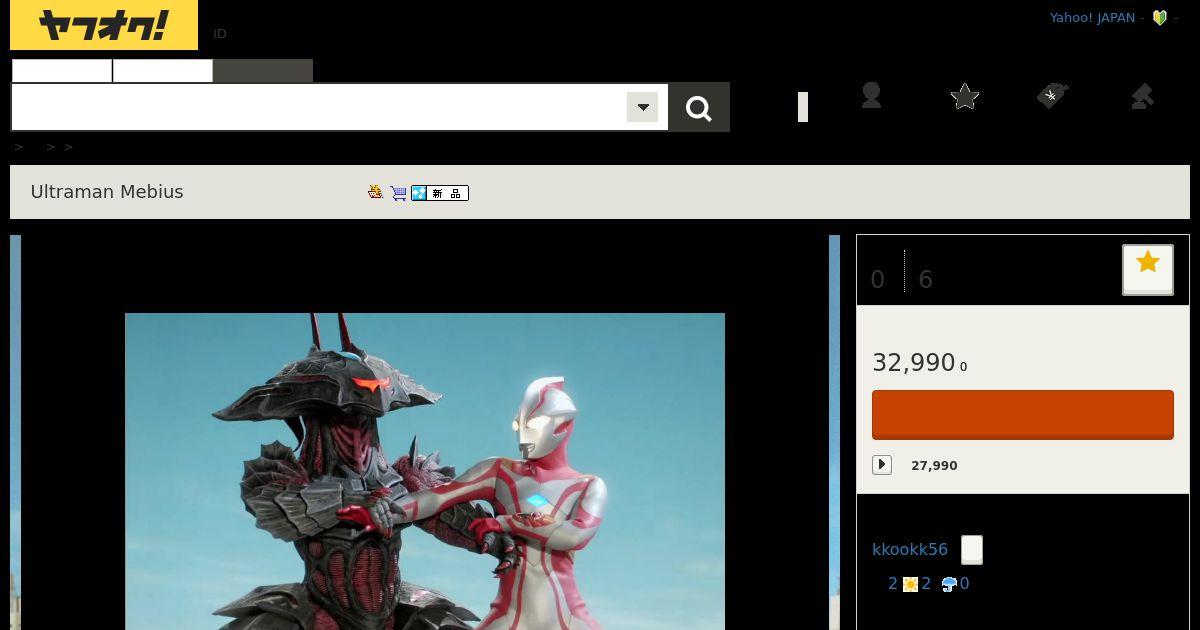The height and width of the screenshot is (630, 1200).
Task: Click the umbrella bad-rating icon
Action: (x=949, y=584)
